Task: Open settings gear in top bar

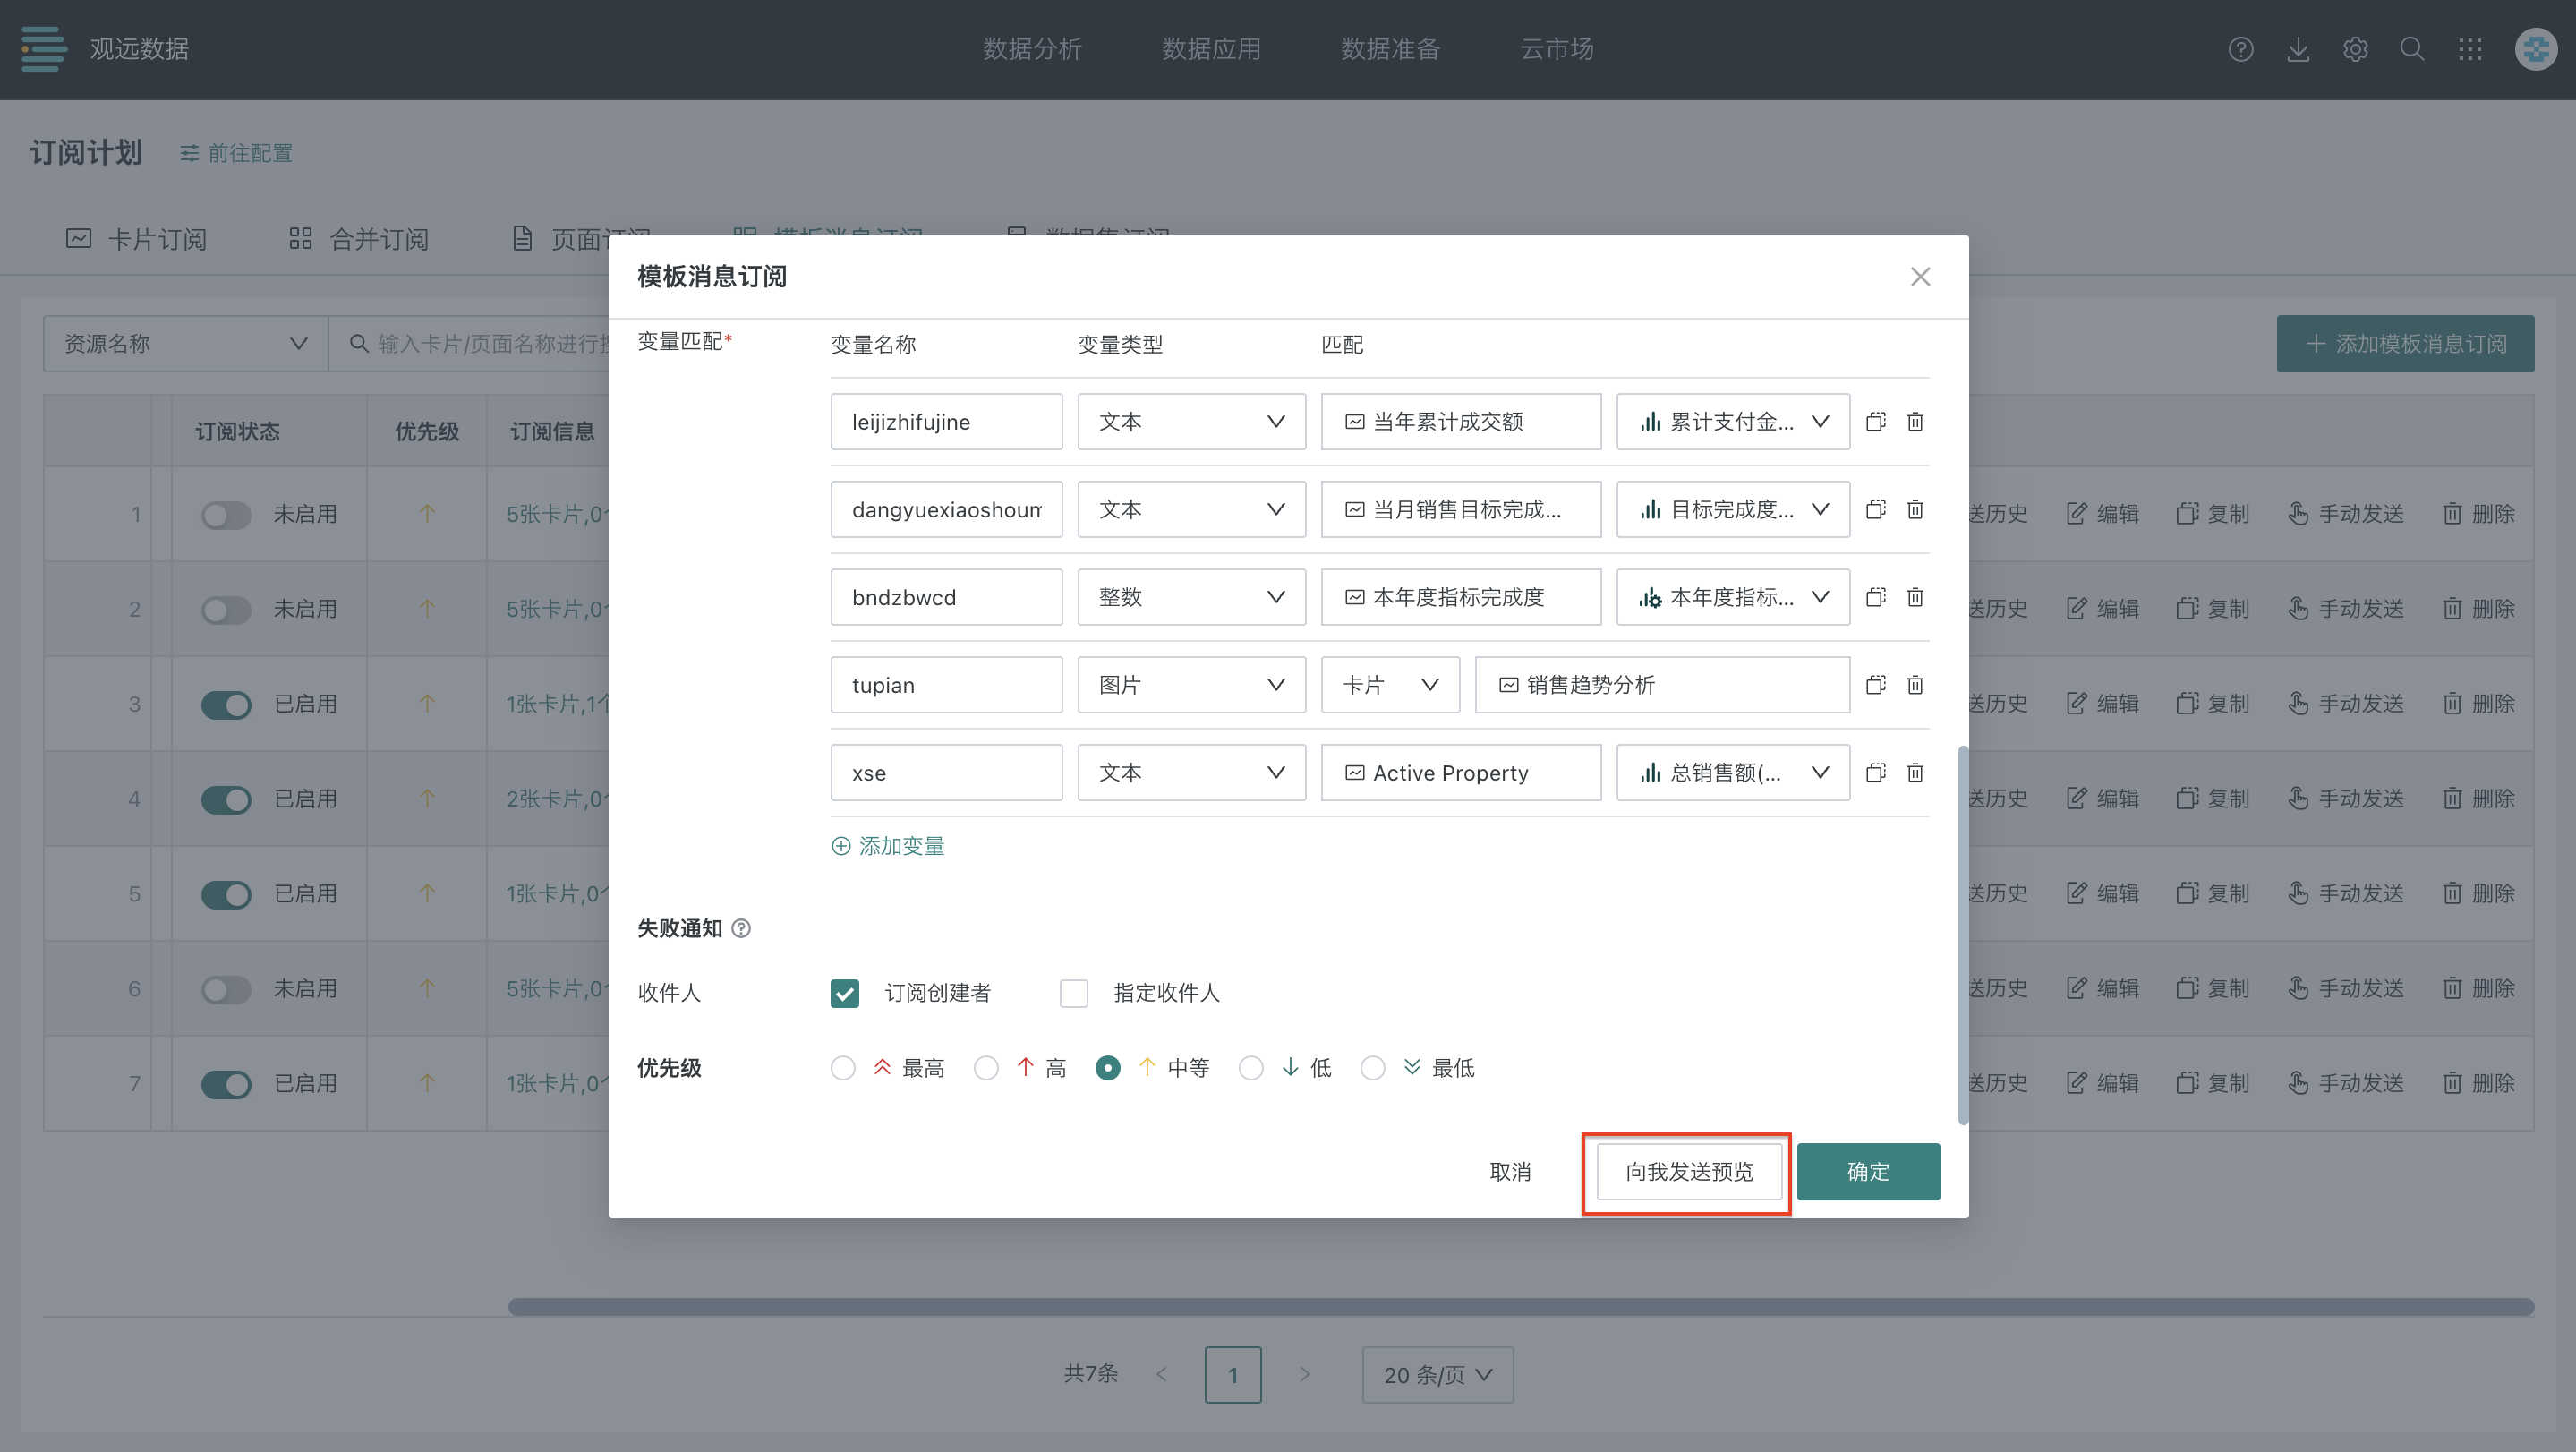Action: pos(2355,49)
